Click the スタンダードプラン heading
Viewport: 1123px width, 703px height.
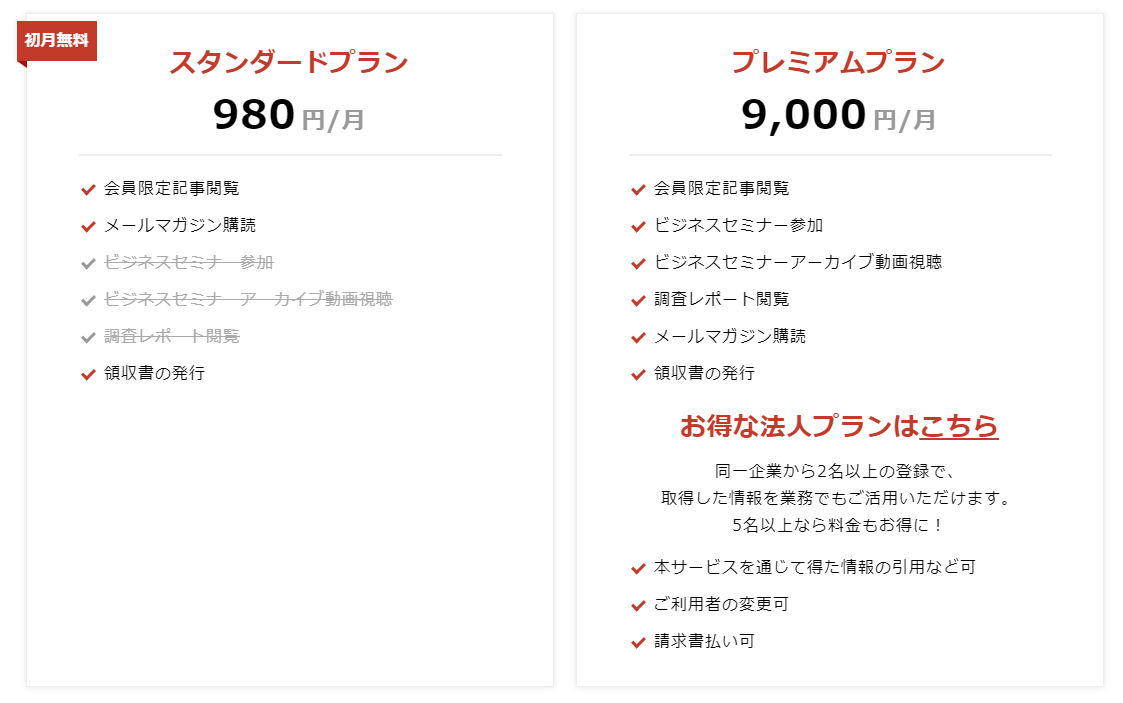click(x=289, y=62)
